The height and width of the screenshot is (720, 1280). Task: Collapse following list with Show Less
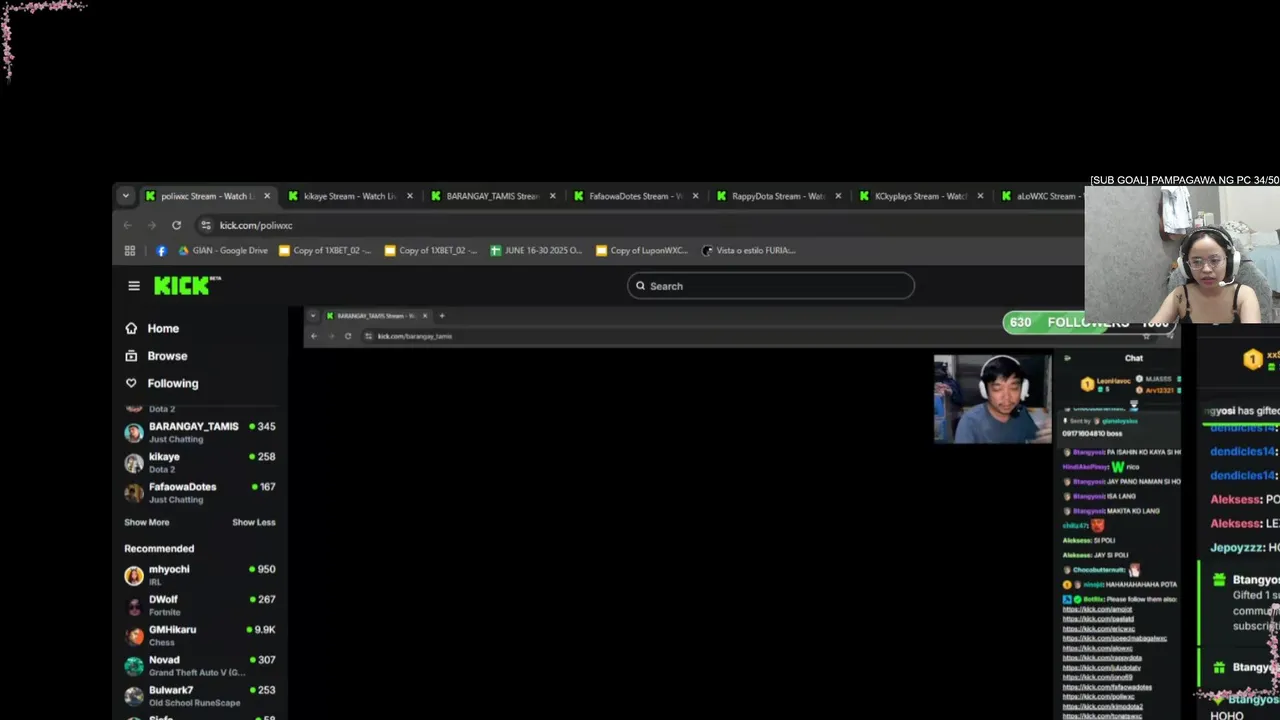pyautogui.click(x=254, y=522)
